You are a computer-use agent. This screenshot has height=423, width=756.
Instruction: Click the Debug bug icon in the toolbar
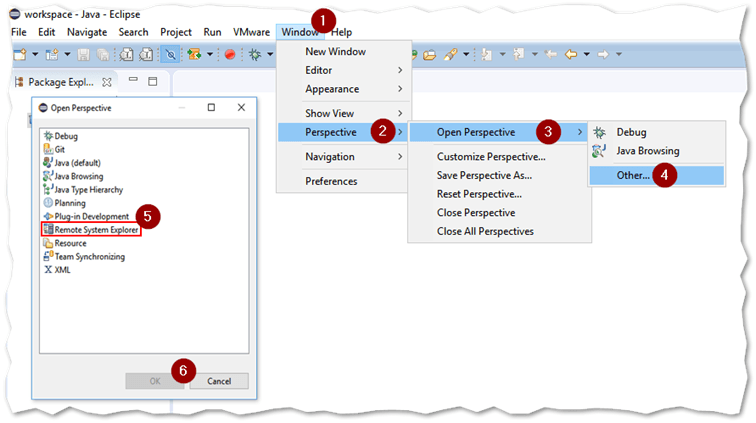click(255, 55)
